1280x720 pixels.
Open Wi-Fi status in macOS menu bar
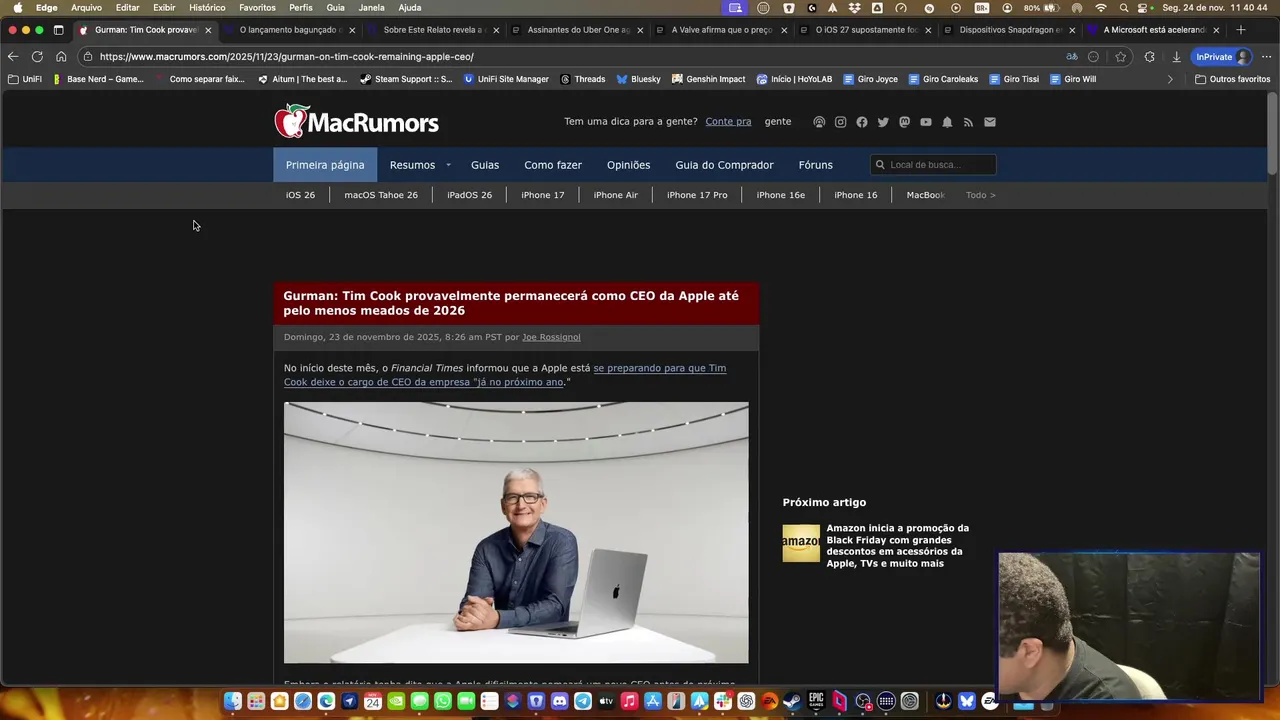[1101, 8]
